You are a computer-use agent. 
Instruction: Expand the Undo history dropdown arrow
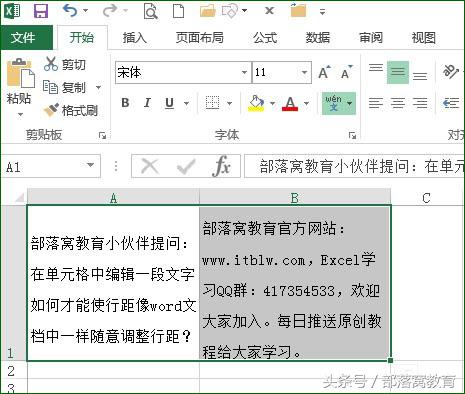86,11
